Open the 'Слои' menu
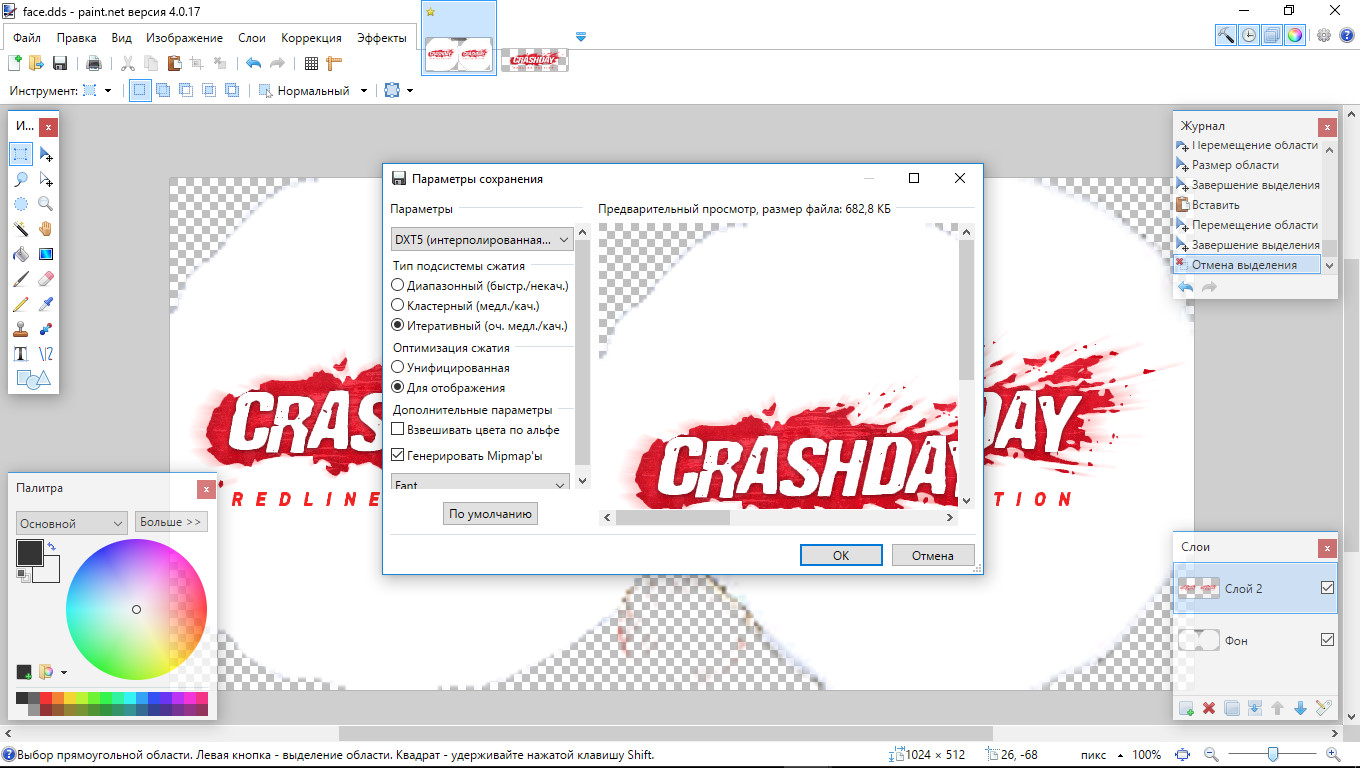Screen dimensions: 1360x768 252,38
